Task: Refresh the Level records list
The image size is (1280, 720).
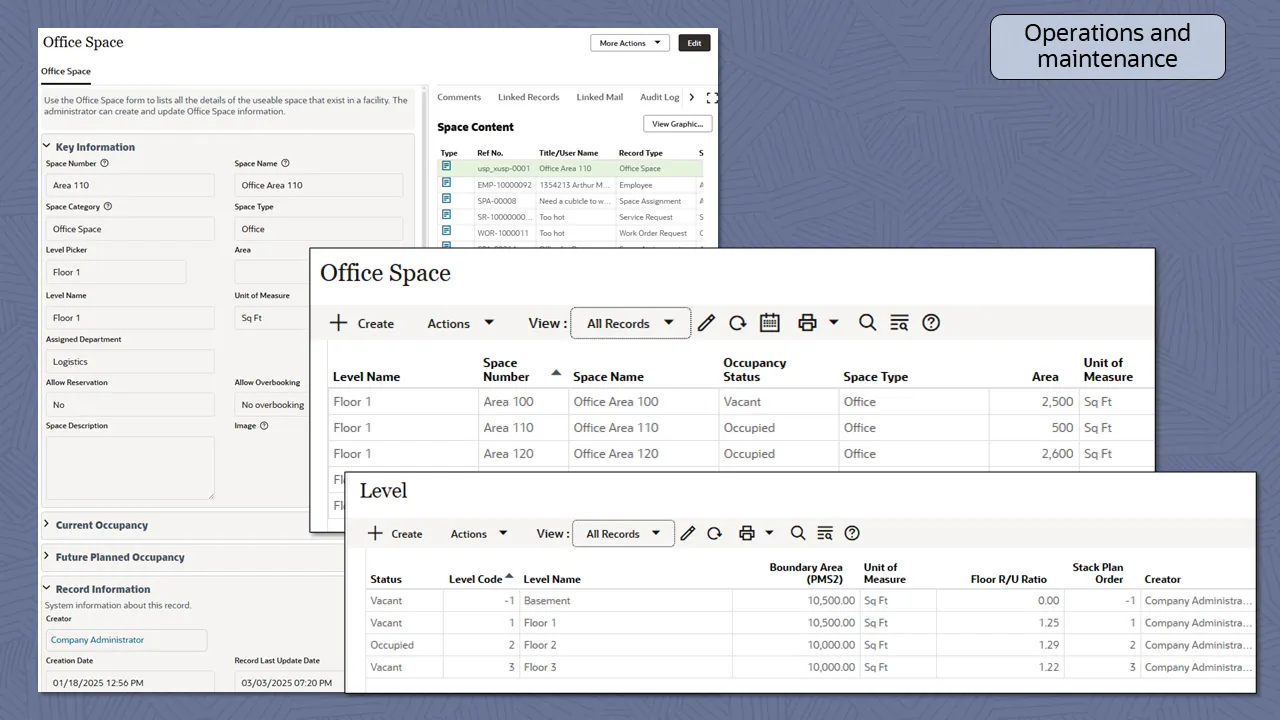Action: [x=714, y=533]
